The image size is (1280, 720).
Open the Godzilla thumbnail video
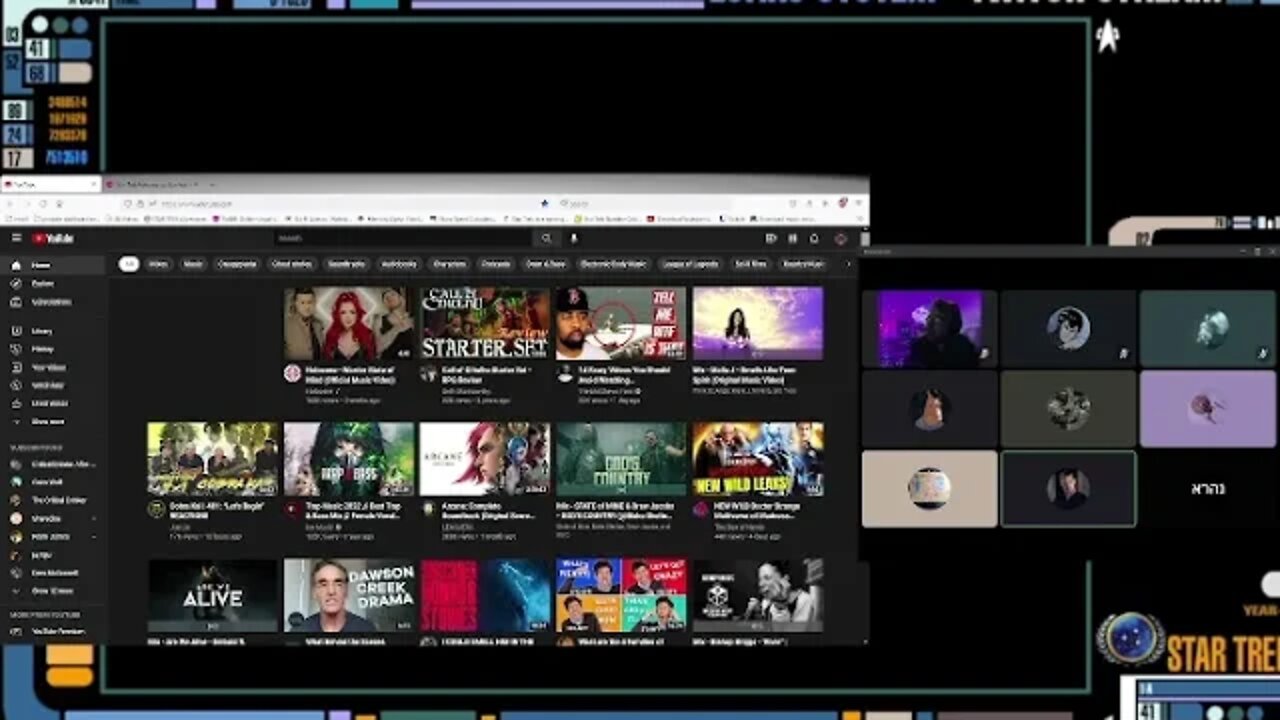pos(485,595)
